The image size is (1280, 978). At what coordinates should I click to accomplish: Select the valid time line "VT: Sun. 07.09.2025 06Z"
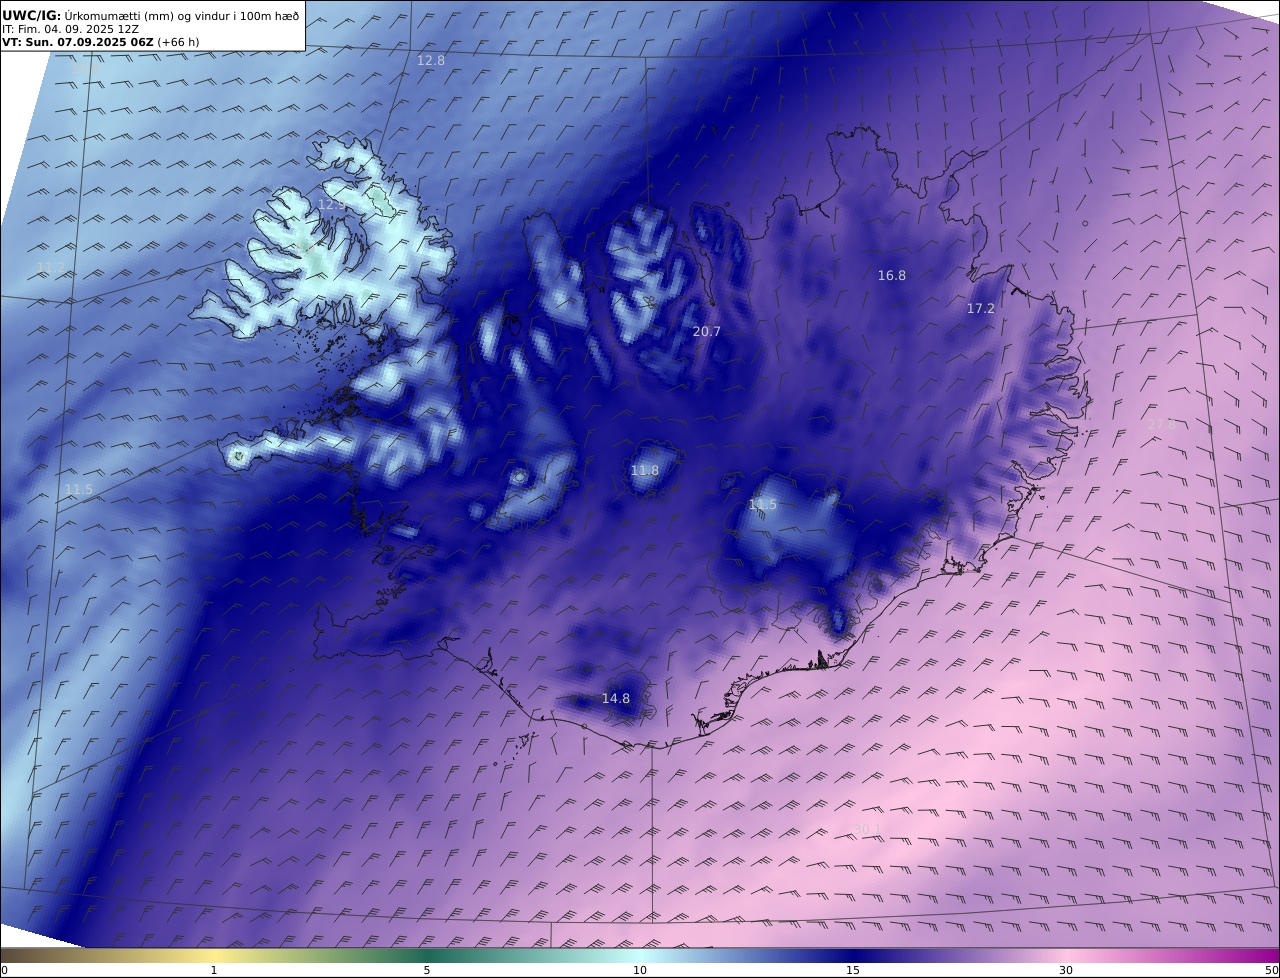coord(78,43)
